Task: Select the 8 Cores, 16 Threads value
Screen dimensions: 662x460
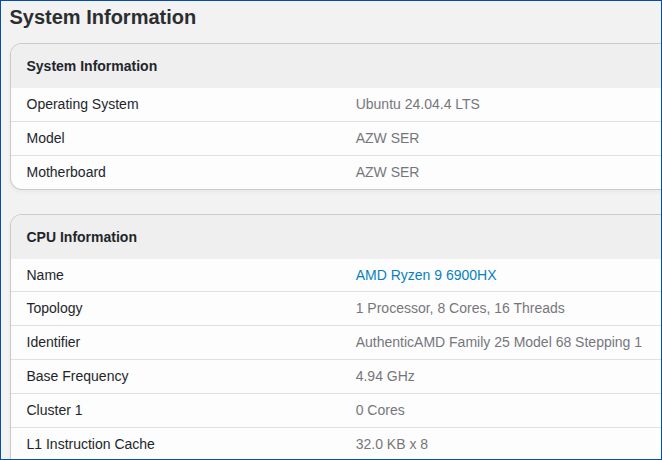Action: pos(460,308)
